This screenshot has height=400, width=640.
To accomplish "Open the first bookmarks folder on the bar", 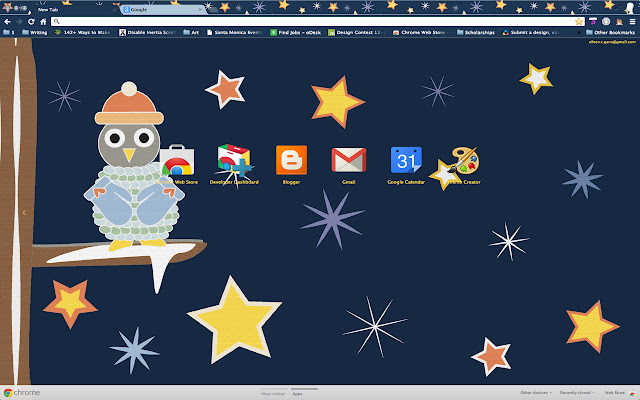I will (9, 32).
